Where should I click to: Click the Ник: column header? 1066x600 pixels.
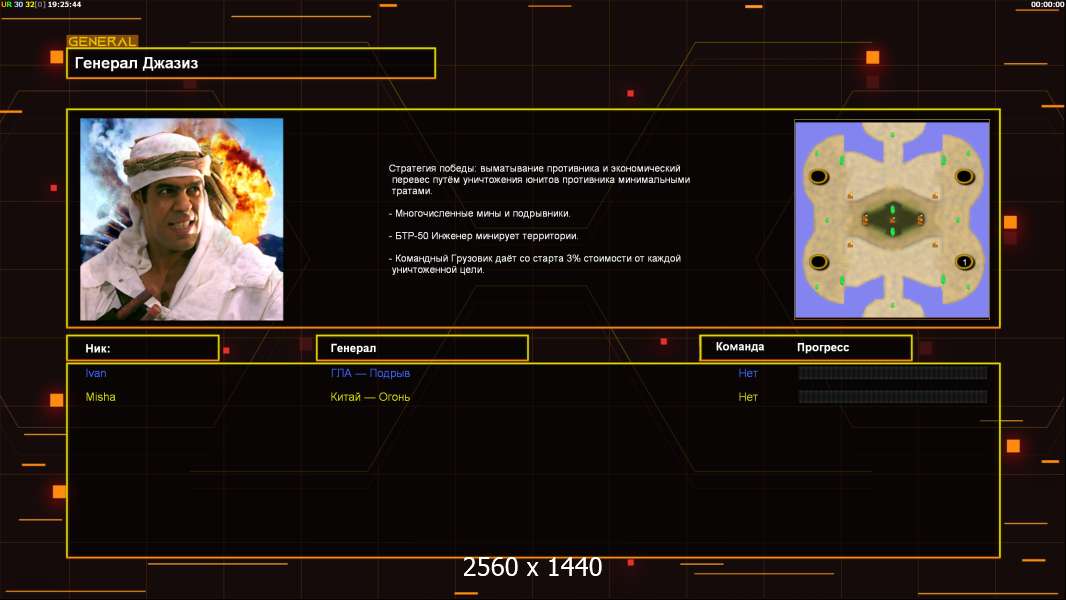(x=143, y=348)
